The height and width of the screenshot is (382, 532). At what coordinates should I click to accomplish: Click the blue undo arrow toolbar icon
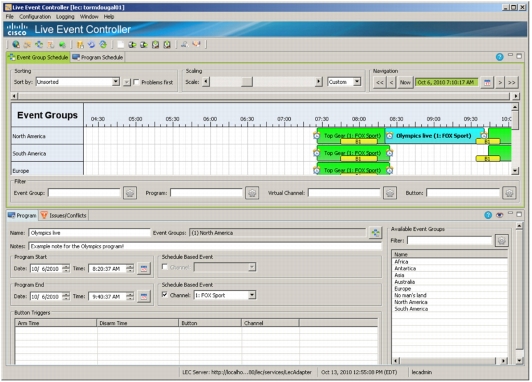coord(91,44)
